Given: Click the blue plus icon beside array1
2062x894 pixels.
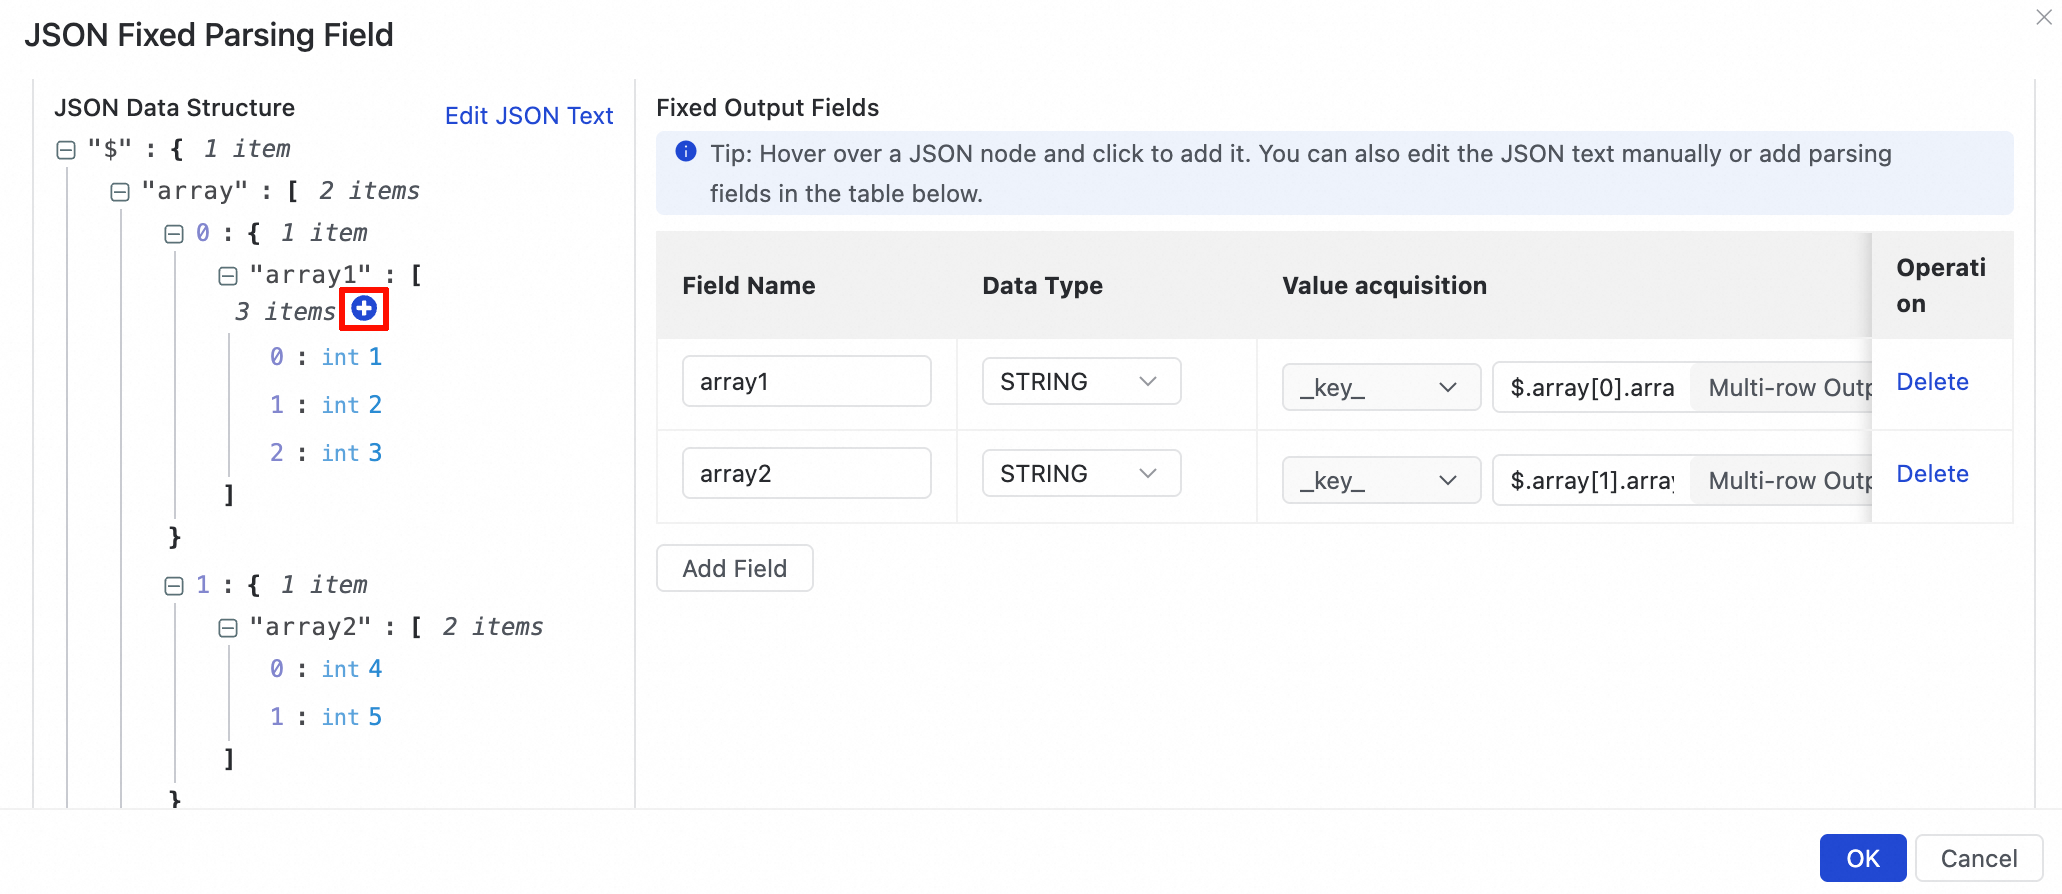Looking at the screenshot, I should pyautogui.click(x=364, y=309).
